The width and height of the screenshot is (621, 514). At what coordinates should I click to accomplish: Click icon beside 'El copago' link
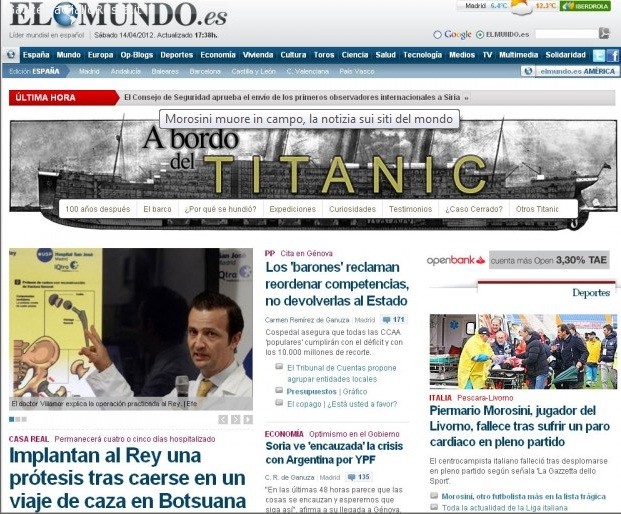279,403
